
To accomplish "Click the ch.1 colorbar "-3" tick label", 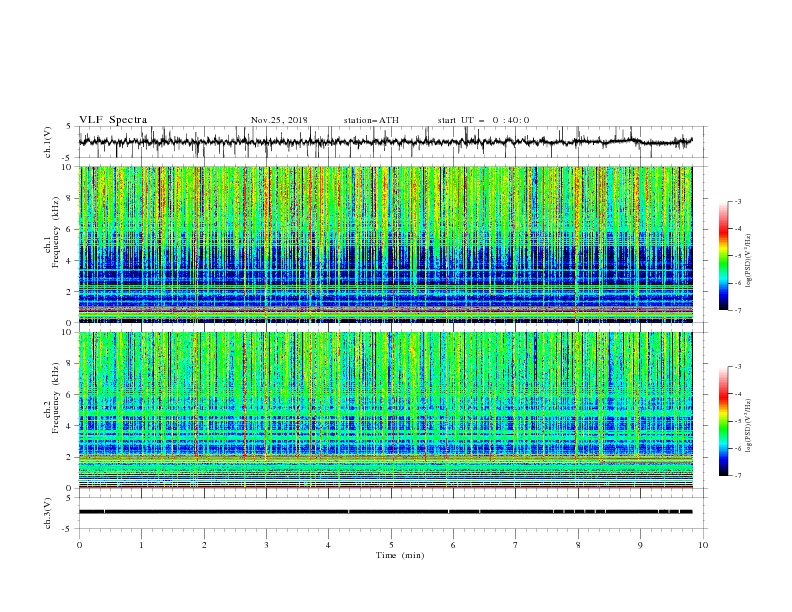I will click(x=738, y=201).
